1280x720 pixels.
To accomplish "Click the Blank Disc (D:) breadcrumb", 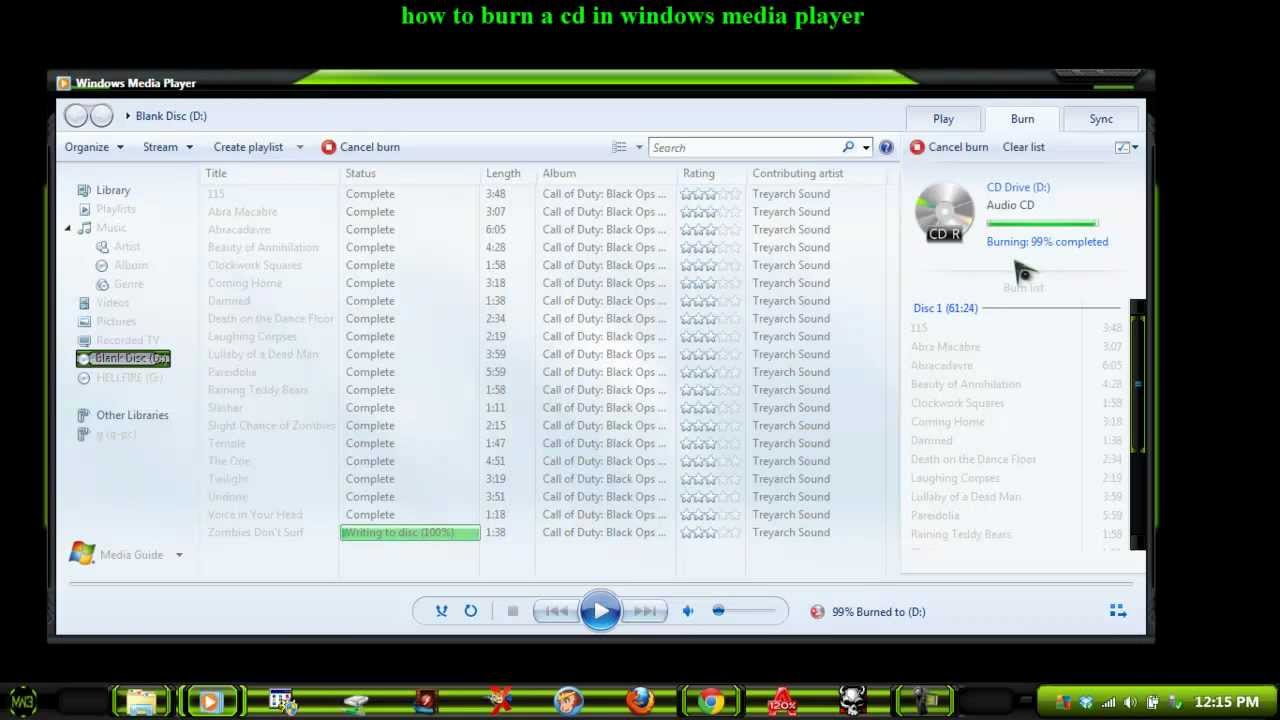I will (x=171, y=116).
